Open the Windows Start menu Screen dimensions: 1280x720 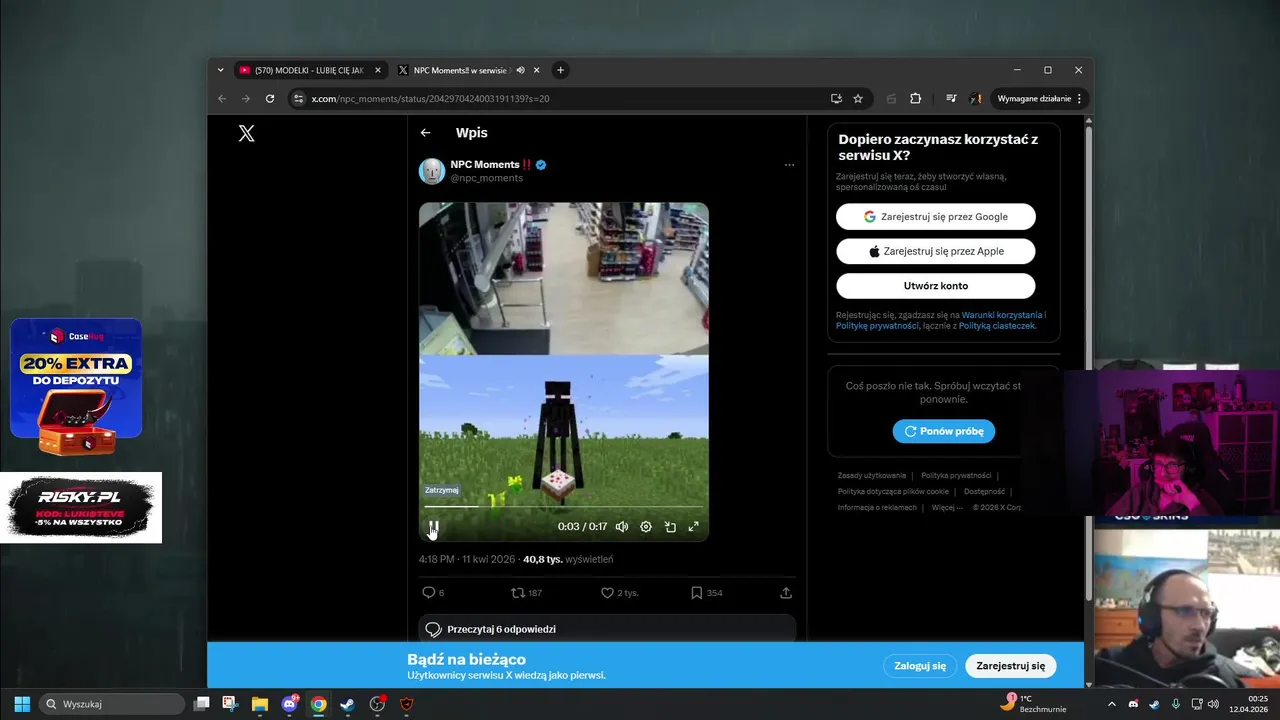coord(22,704)
